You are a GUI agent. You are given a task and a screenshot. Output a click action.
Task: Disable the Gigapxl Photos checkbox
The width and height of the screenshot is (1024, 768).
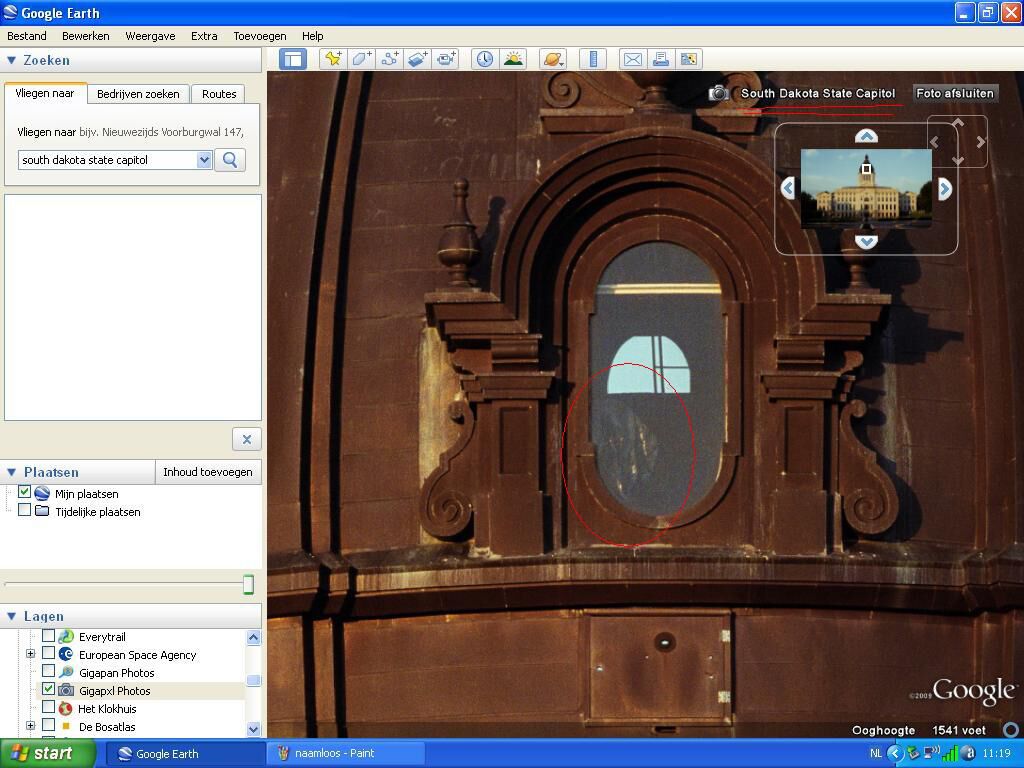tap(48, 689)
